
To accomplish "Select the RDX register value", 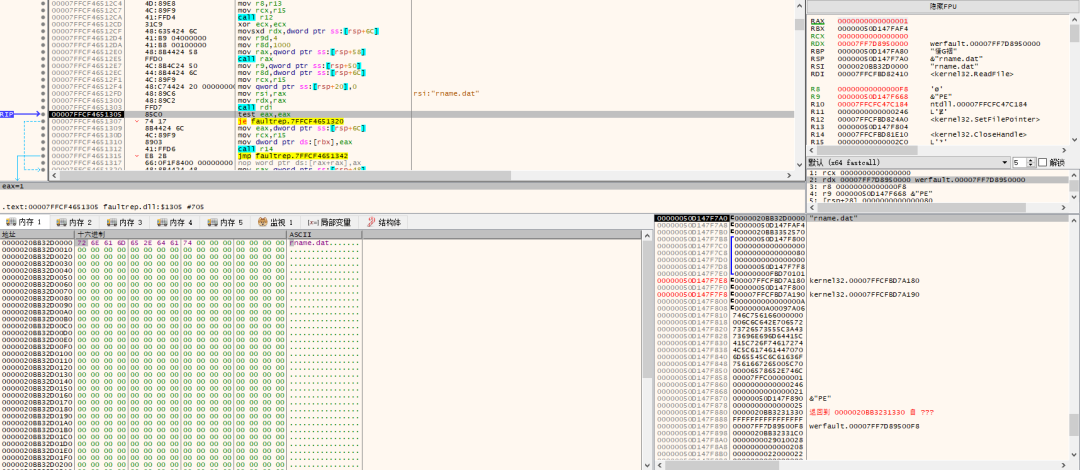I will (872, 43).
